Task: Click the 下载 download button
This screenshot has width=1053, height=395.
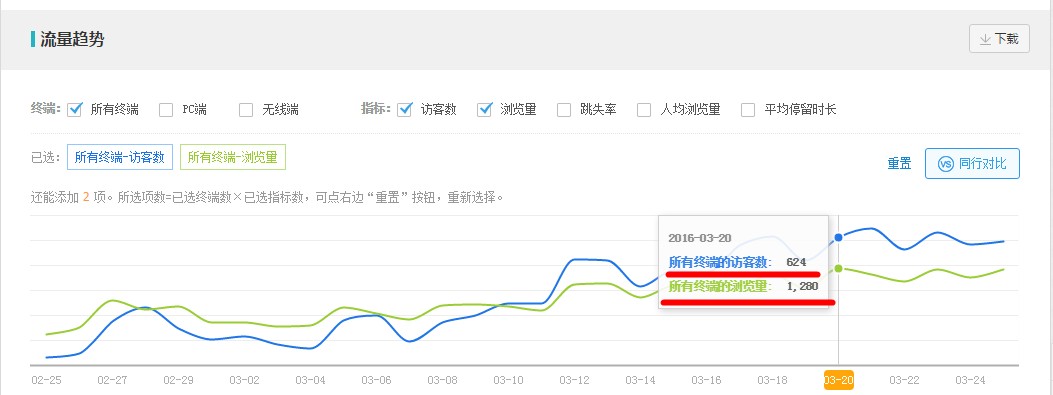Action: [x=999, y=39]
